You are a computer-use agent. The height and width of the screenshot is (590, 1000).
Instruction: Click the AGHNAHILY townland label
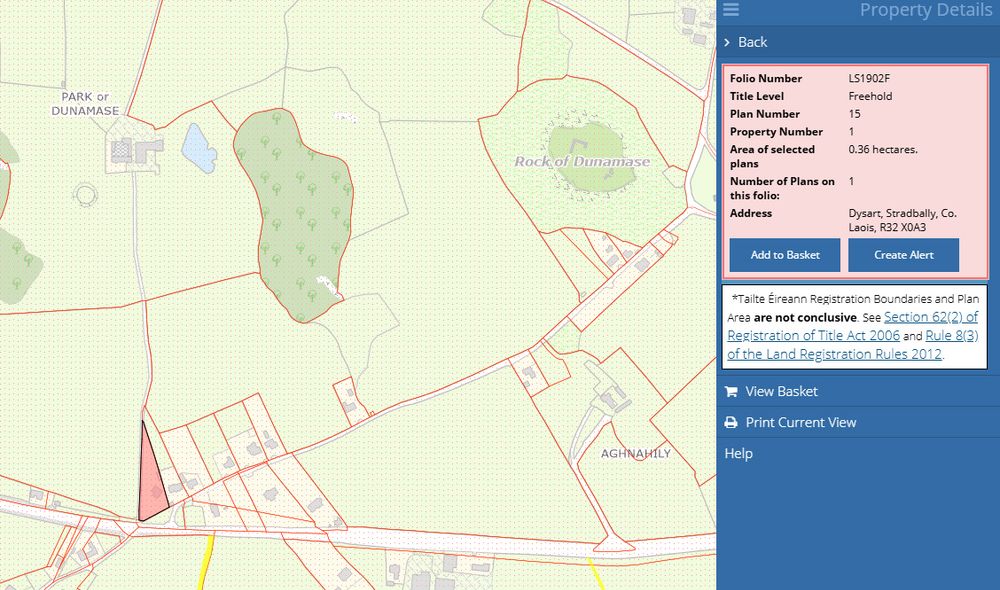635,453
